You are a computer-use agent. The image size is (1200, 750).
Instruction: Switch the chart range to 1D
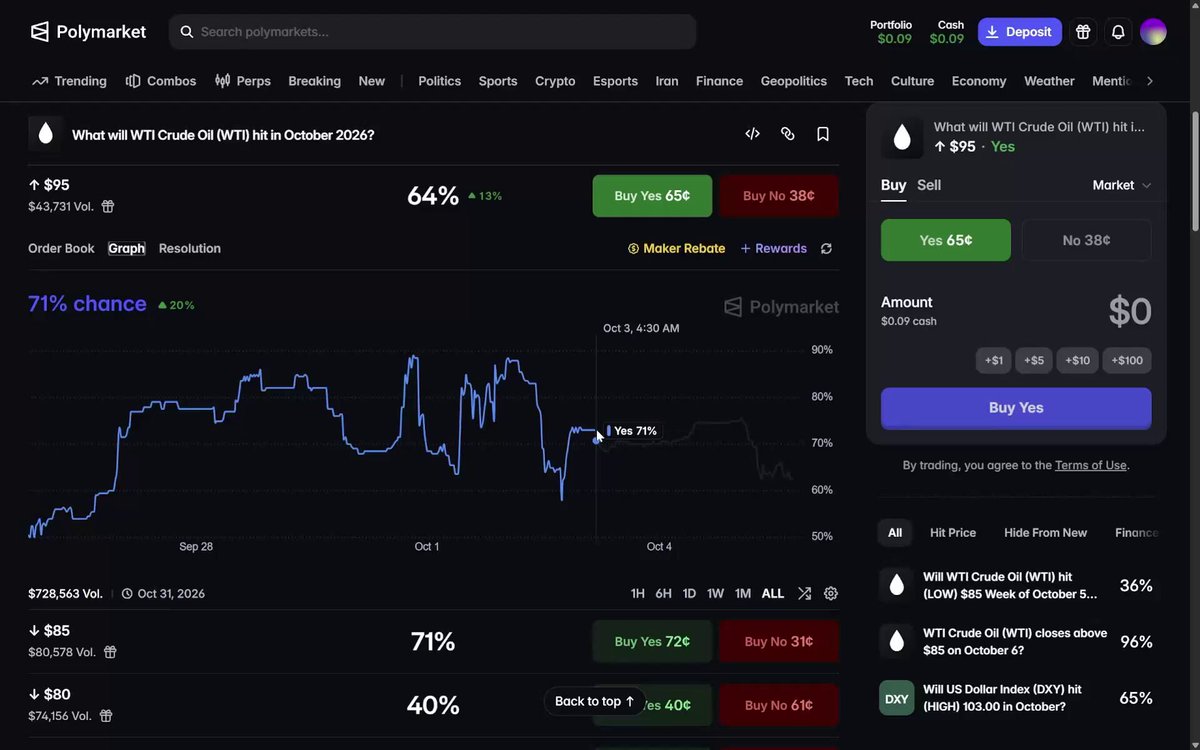tap(689, 593)
